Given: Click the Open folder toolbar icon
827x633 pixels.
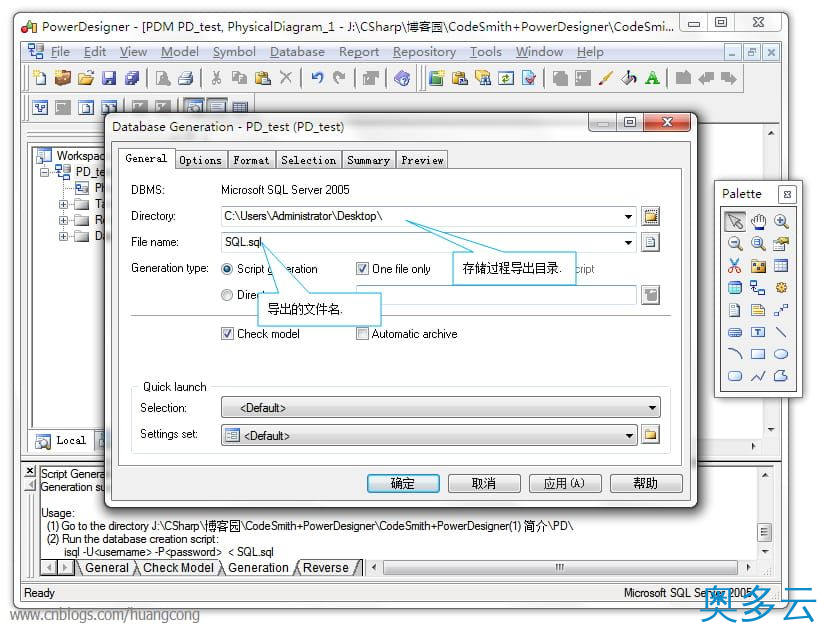Looking at the screenshot, I should pos(85,78).
